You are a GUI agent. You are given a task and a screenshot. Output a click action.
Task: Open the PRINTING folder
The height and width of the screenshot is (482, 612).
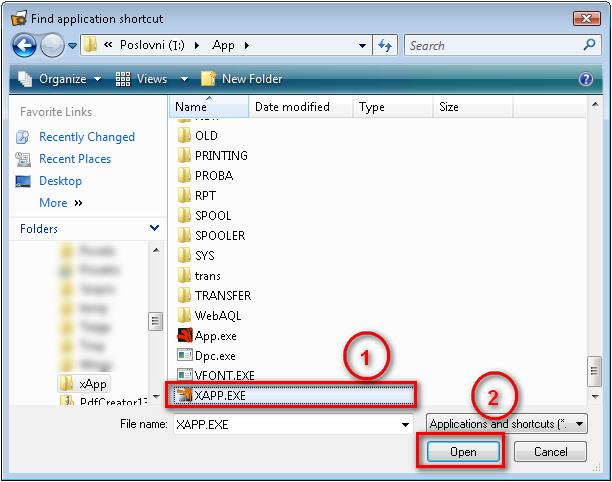tap(221, 156)
